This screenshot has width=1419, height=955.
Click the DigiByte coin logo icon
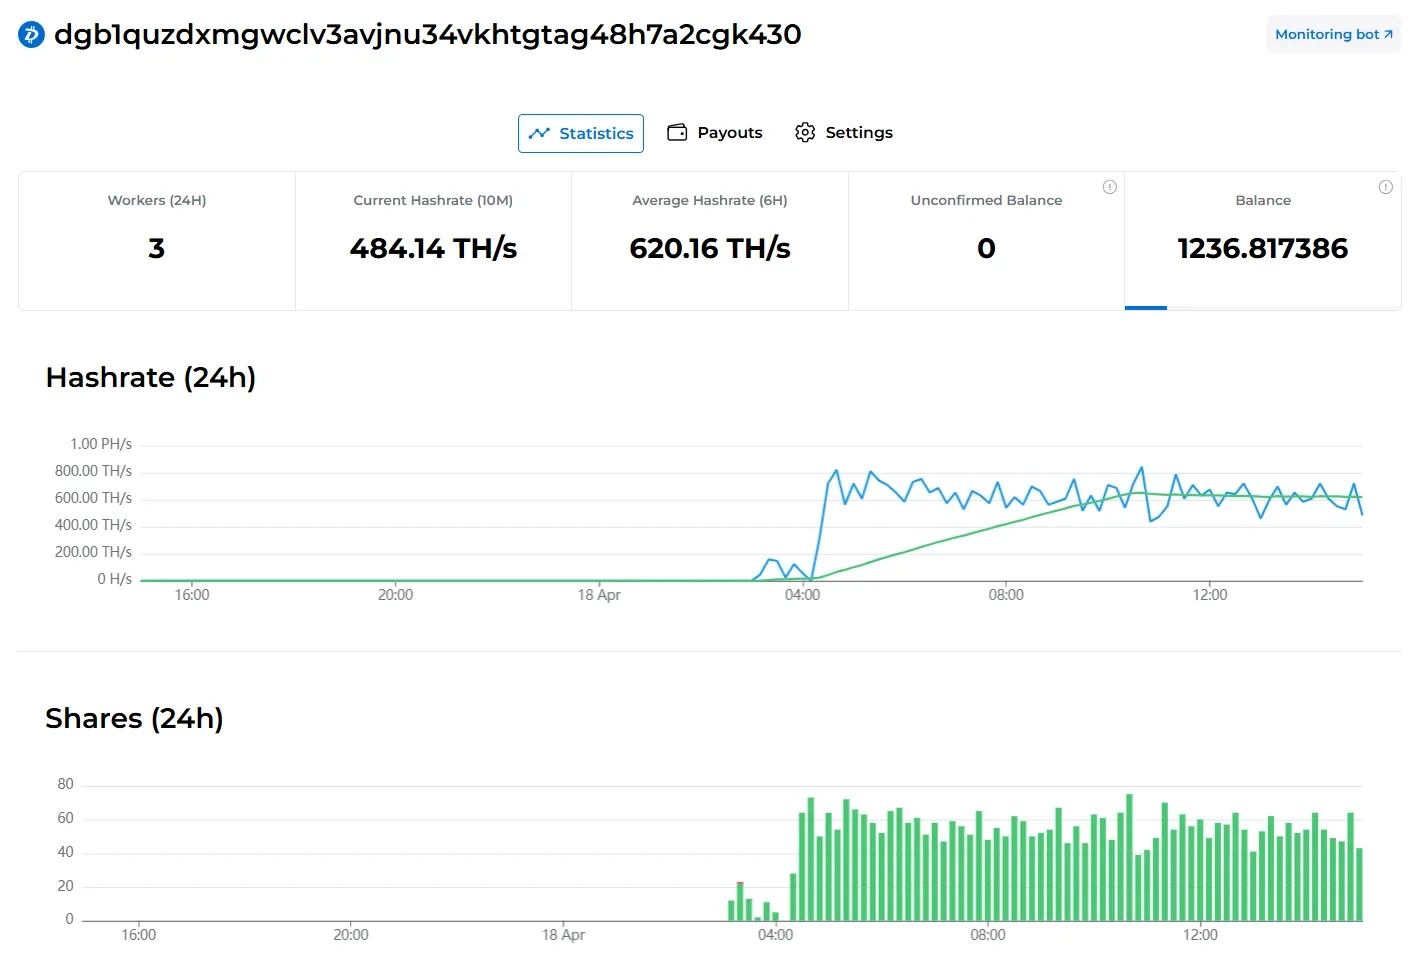pyautogui.click(x=31, y=35)
